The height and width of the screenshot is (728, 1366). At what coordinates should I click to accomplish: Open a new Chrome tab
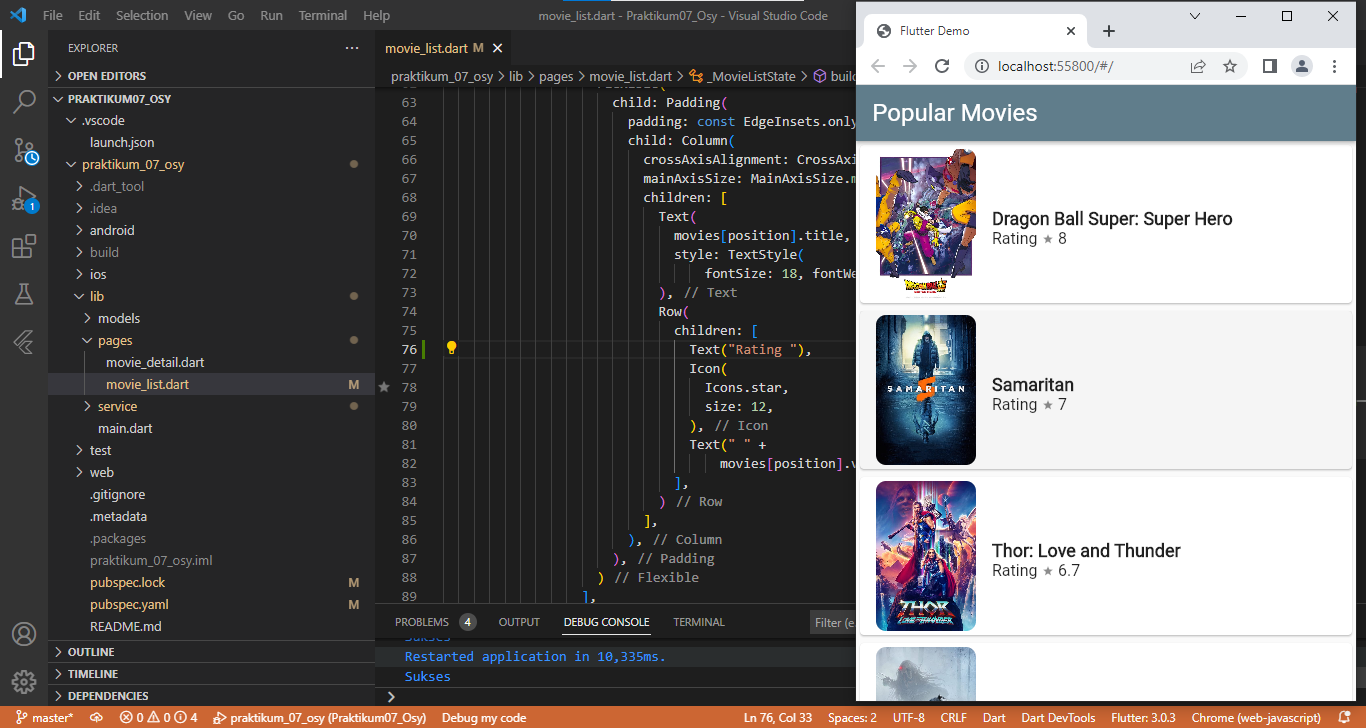[1108, 31]
